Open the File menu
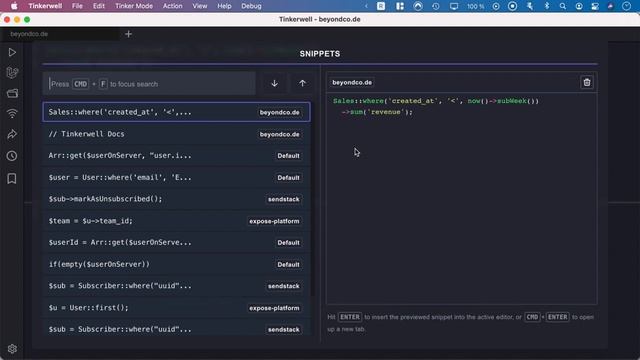Viewport: 640px width, 360px height. (77, 6)
